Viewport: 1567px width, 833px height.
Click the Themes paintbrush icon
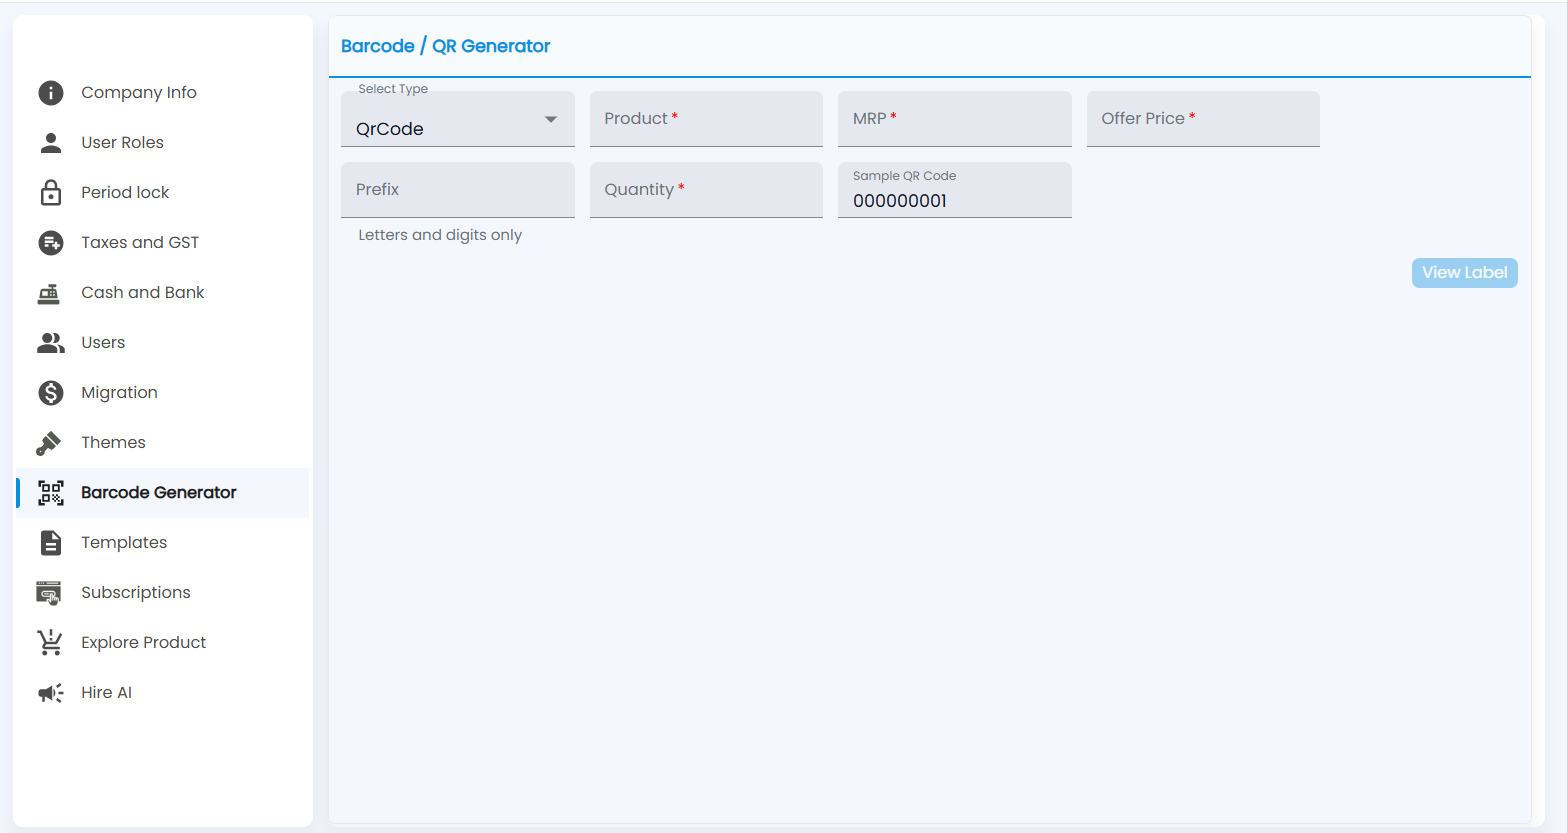pyautogui.click(x=49, y=443)
